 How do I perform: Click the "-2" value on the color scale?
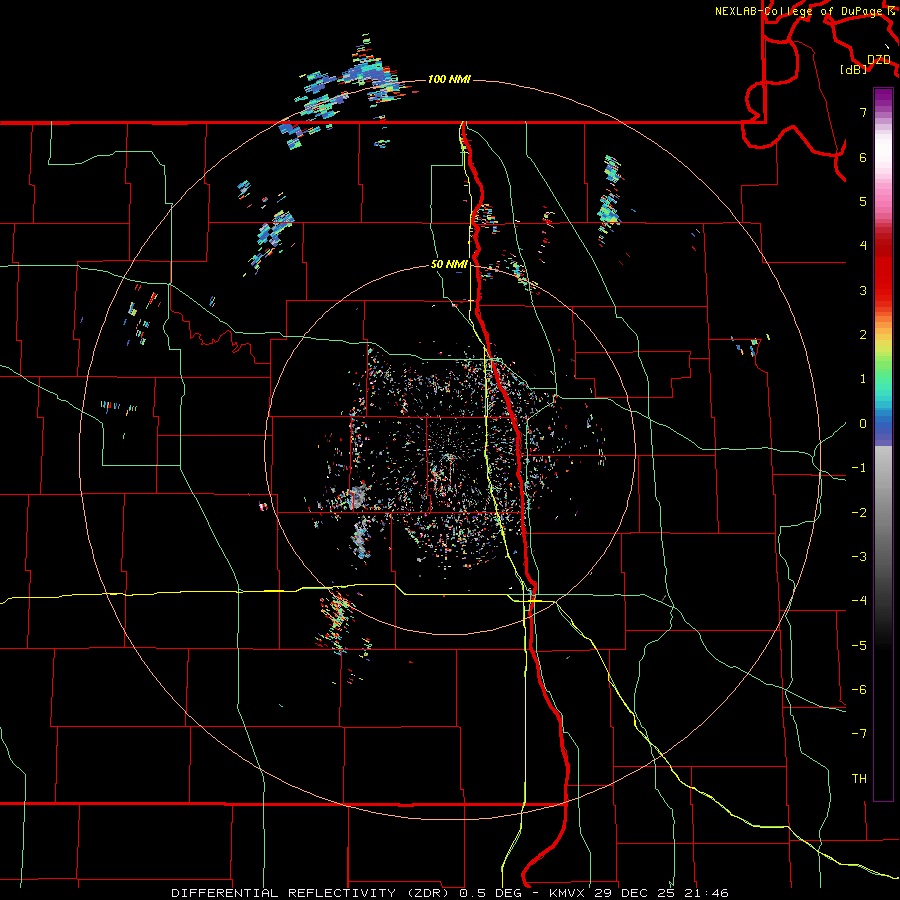click(x=859, y=513)
